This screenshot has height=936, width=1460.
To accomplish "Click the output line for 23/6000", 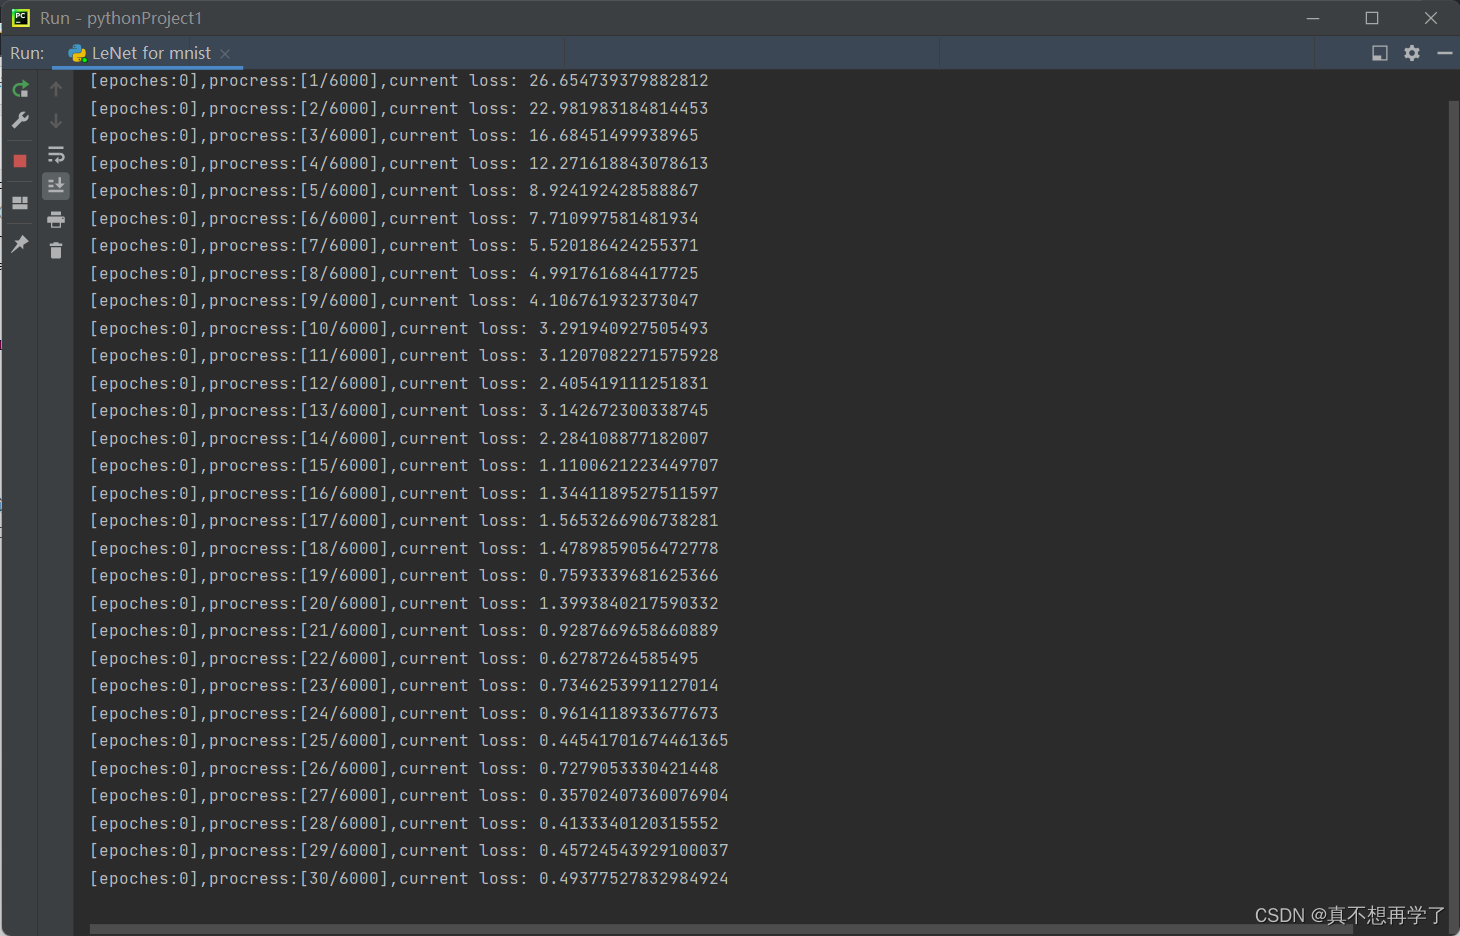I will [404, 685].
